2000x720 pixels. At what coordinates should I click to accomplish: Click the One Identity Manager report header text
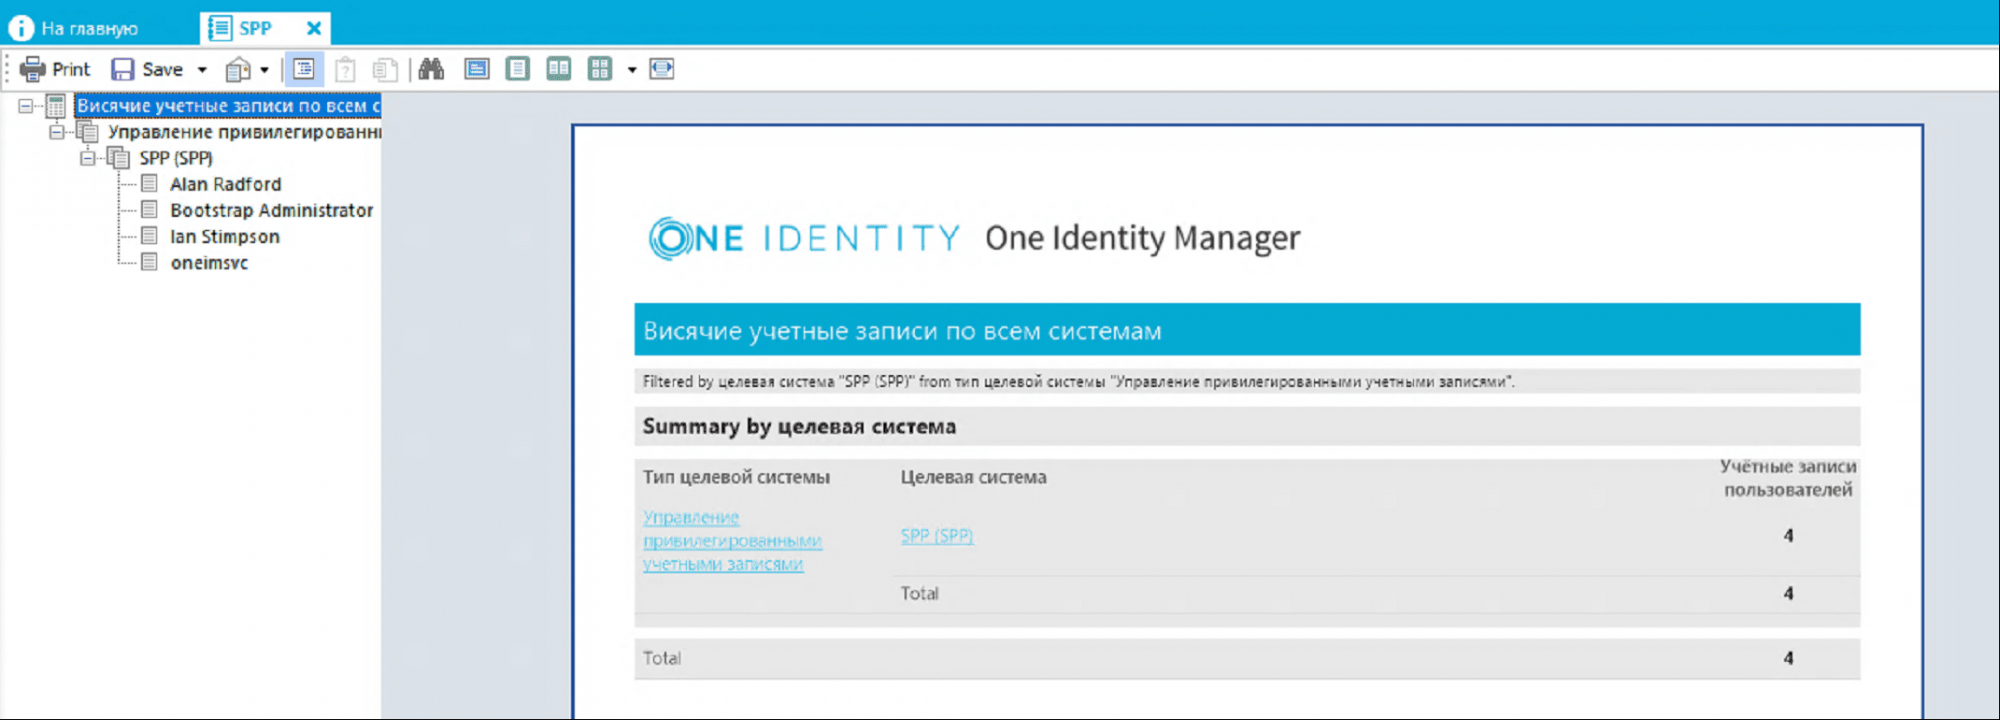[1142, 238]
